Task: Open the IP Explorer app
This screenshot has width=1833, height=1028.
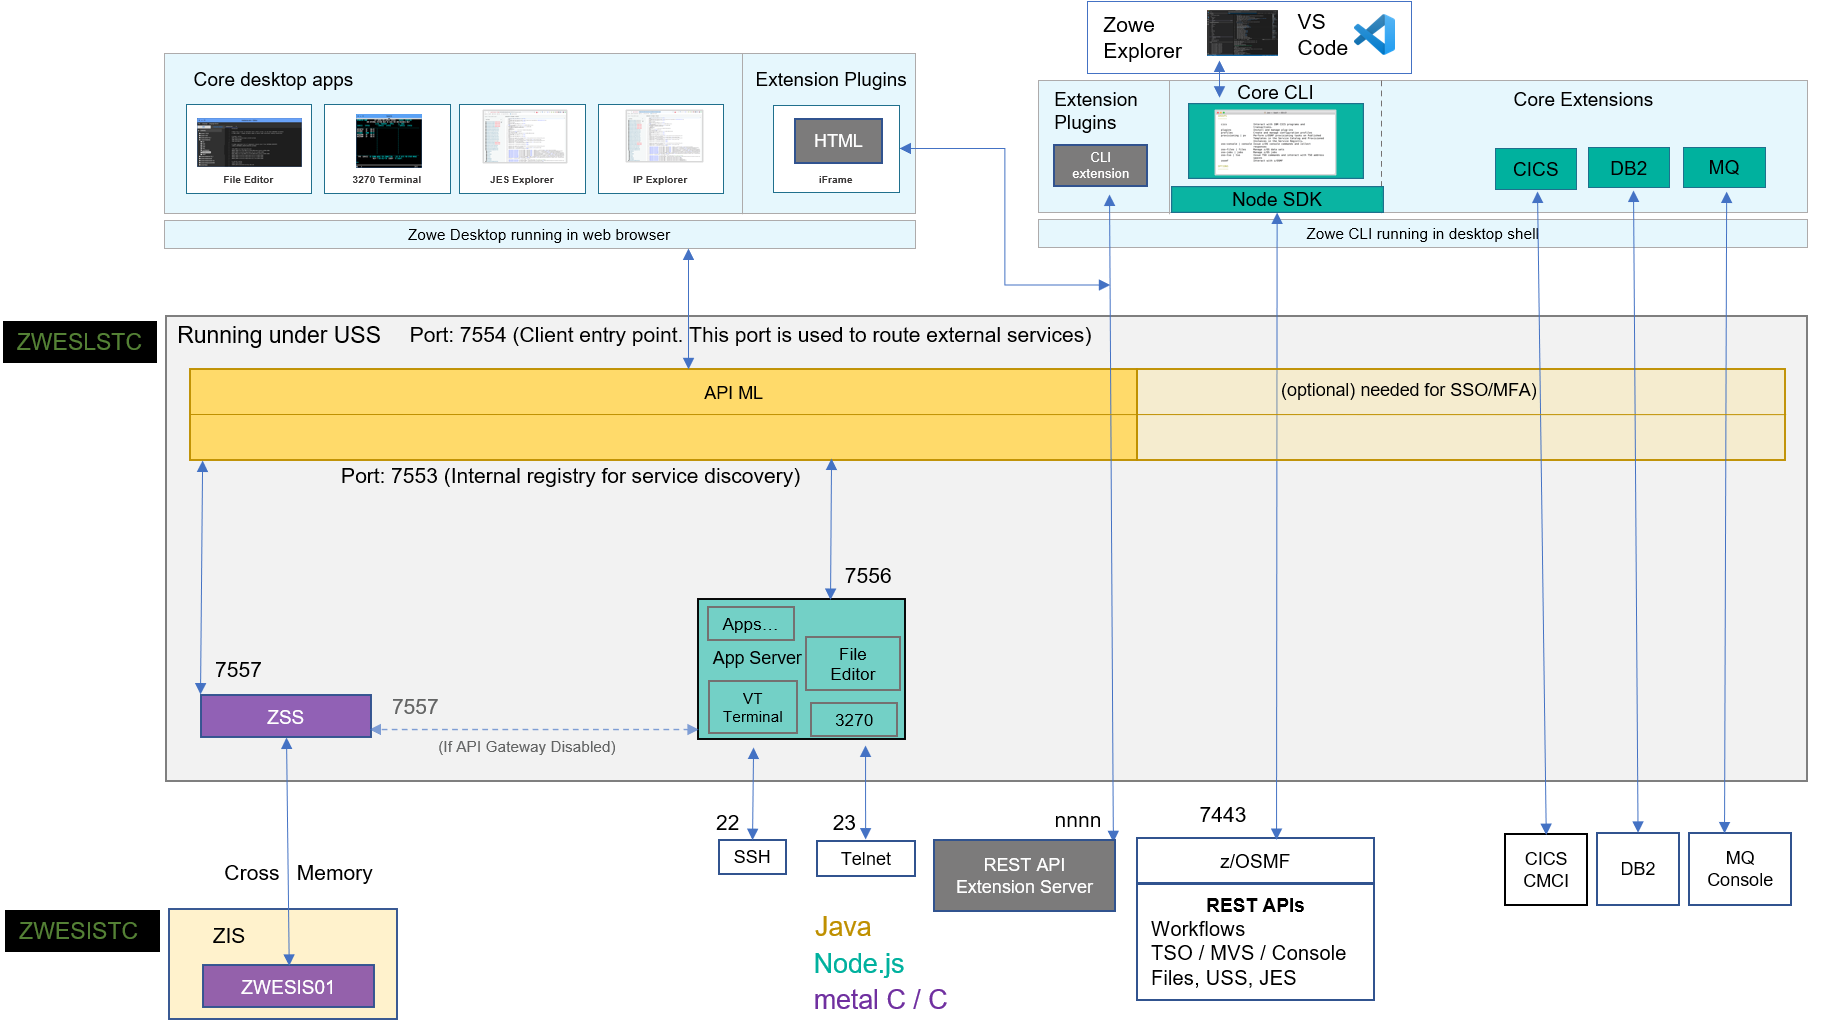Action: click(660, 148)
